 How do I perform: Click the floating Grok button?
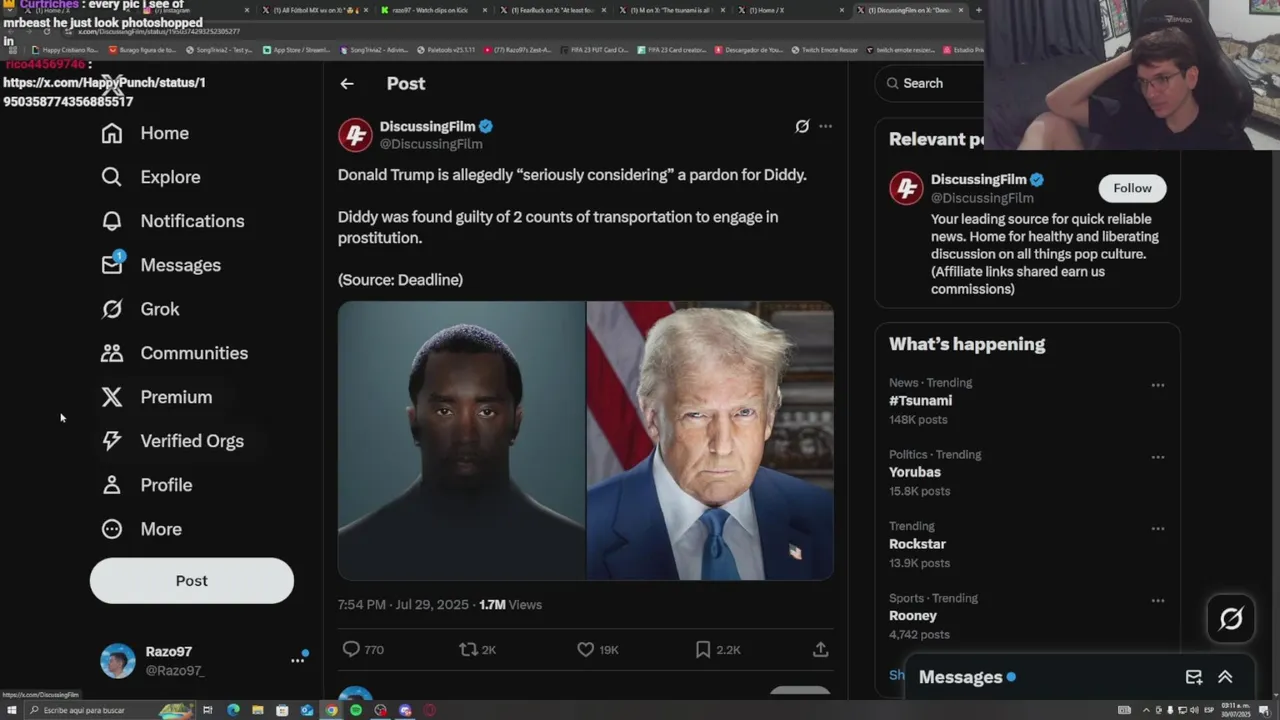pos(1231,619)
